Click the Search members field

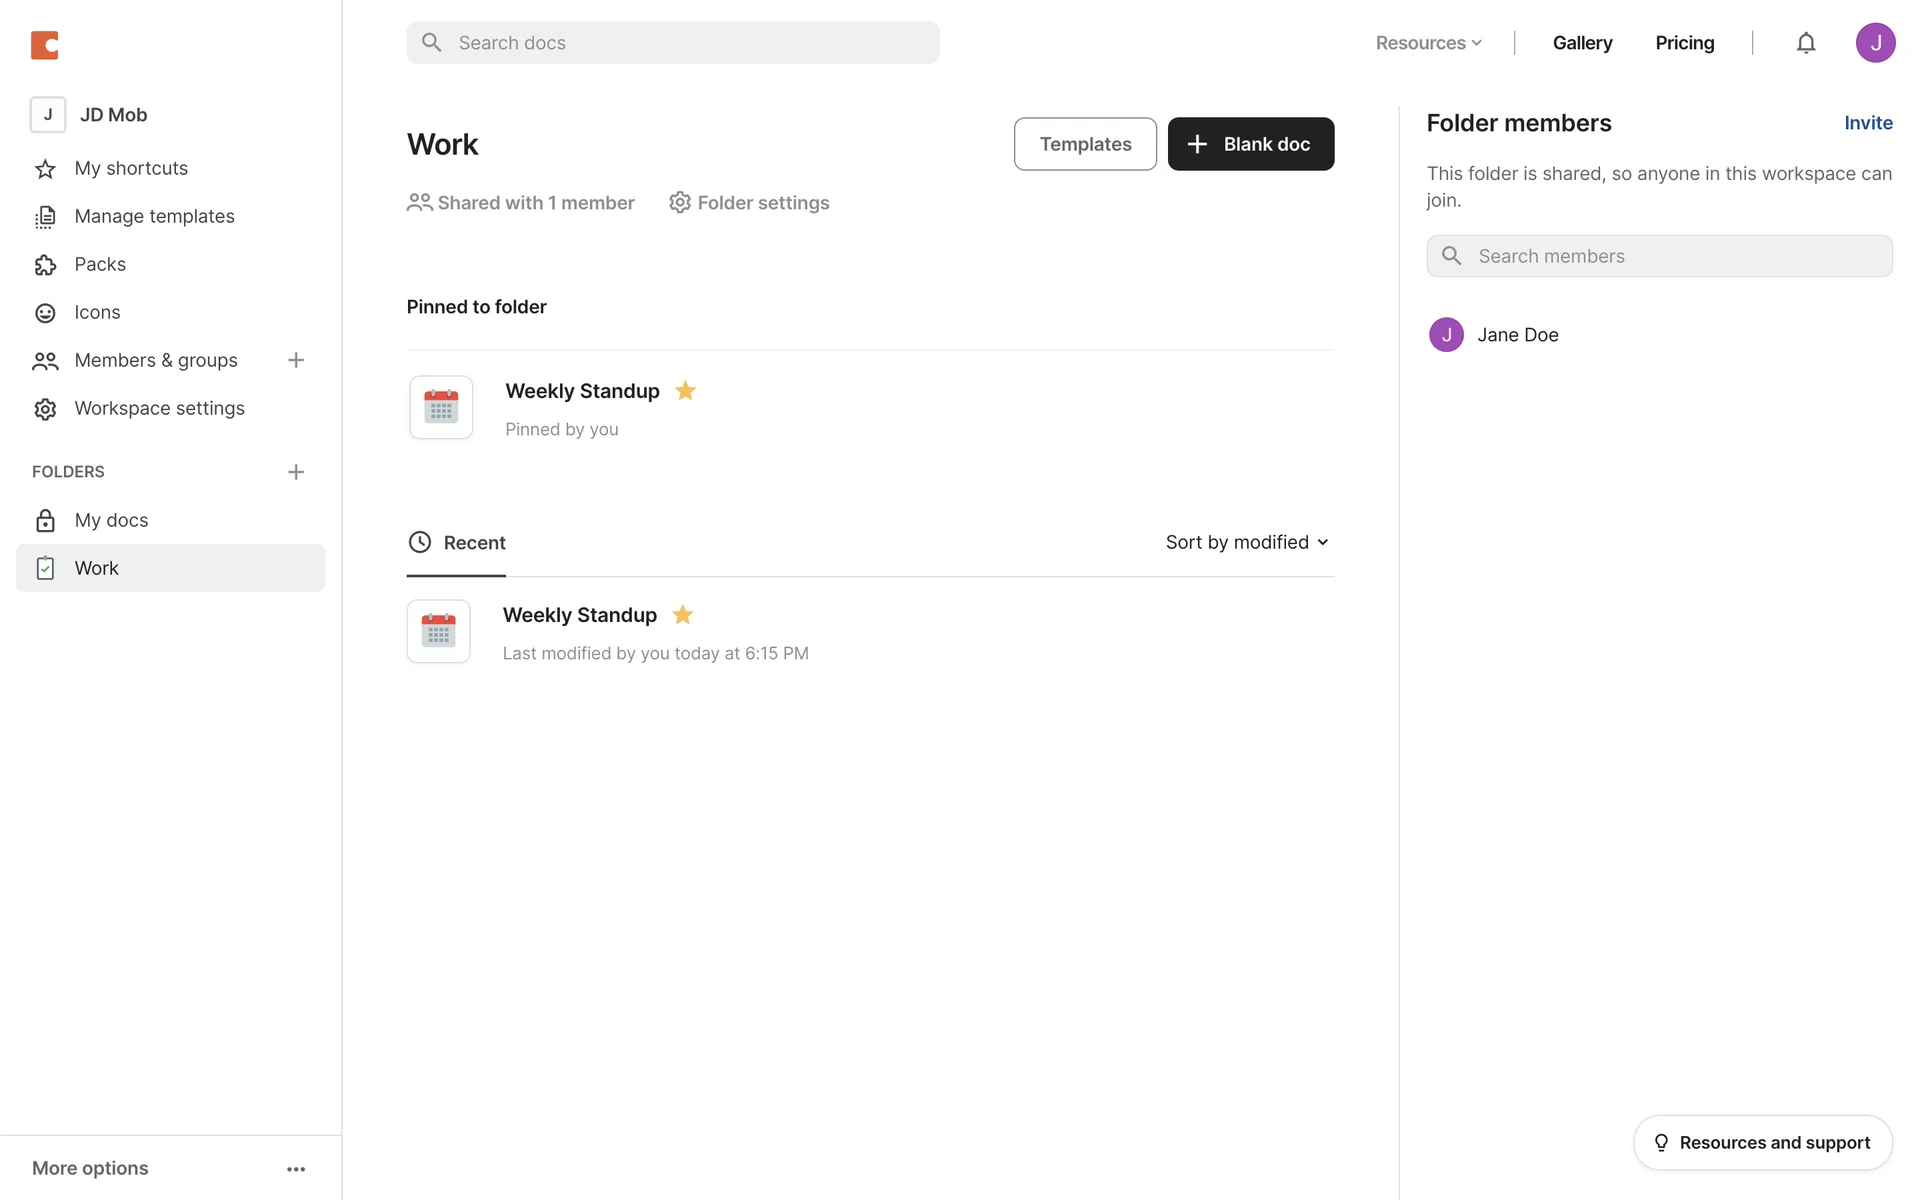(x=1660, y=256)
